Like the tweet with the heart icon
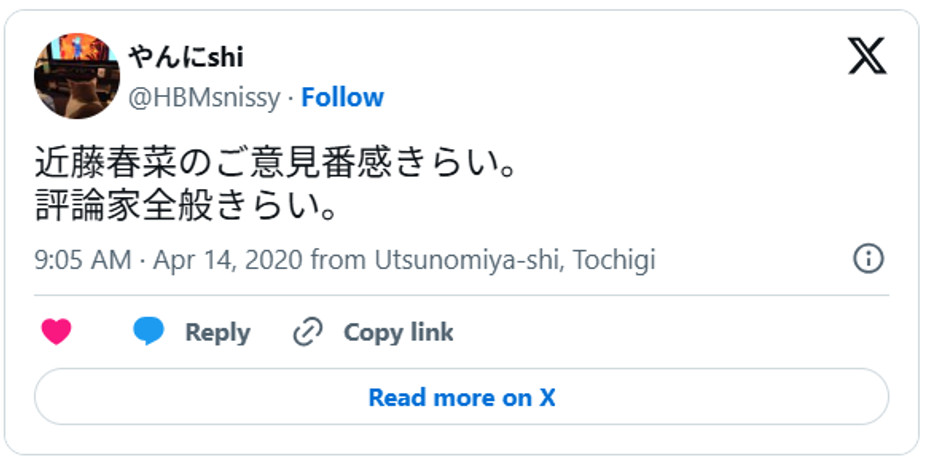928x467 pixels. [x=57, y=332]
